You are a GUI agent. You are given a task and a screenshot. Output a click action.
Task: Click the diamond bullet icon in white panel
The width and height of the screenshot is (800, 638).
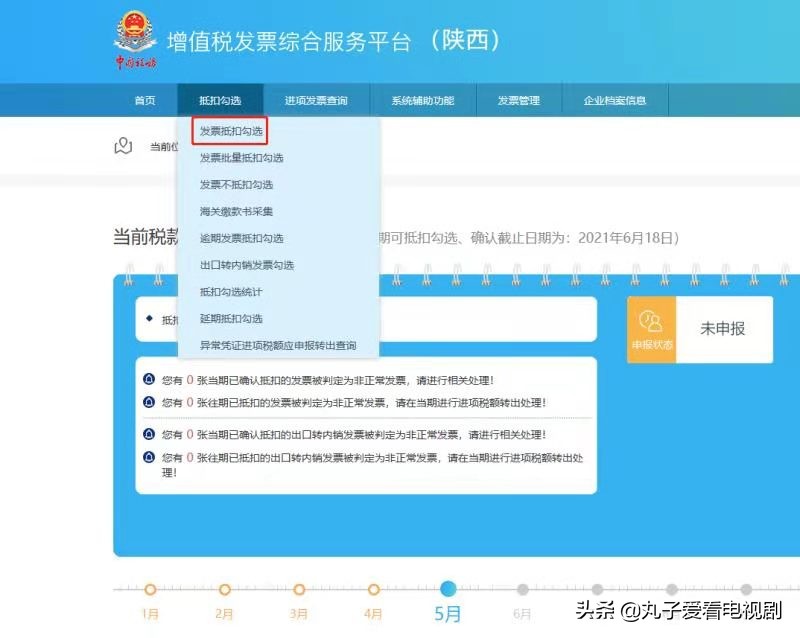tap(149, 319)
